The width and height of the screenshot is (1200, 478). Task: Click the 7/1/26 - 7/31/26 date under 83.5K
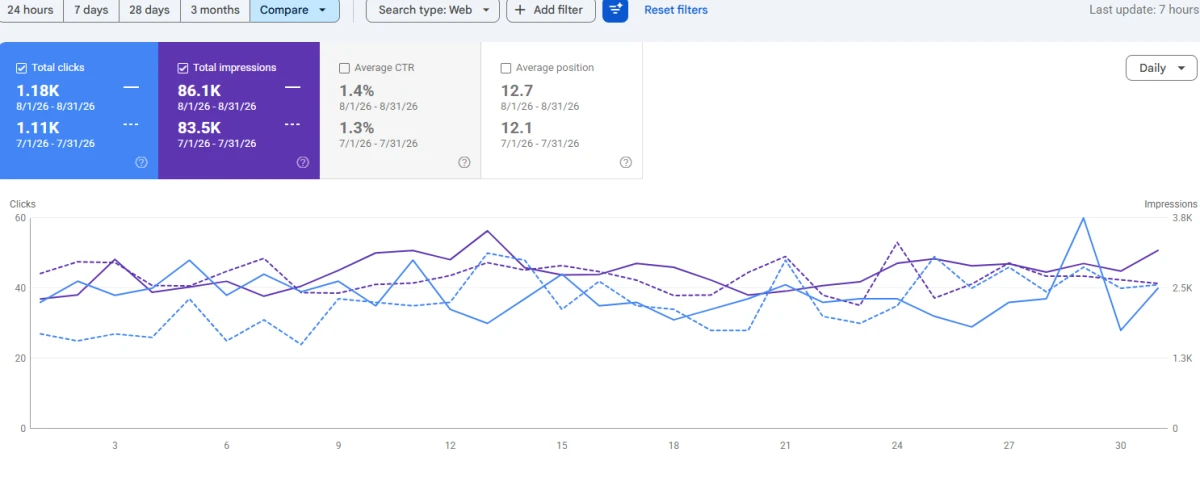pyautogui.click(x=217, y=143)
